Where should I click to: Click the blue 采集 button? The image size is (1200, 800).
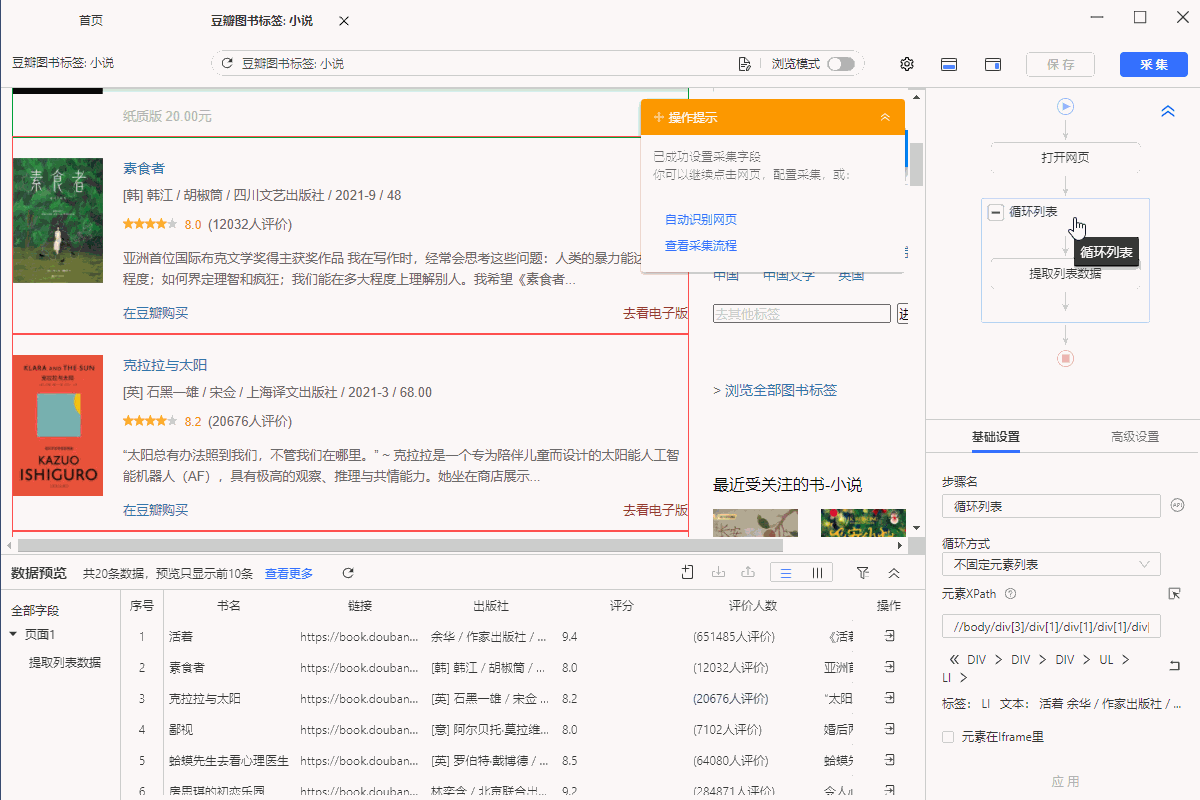tap(1154, 64)
